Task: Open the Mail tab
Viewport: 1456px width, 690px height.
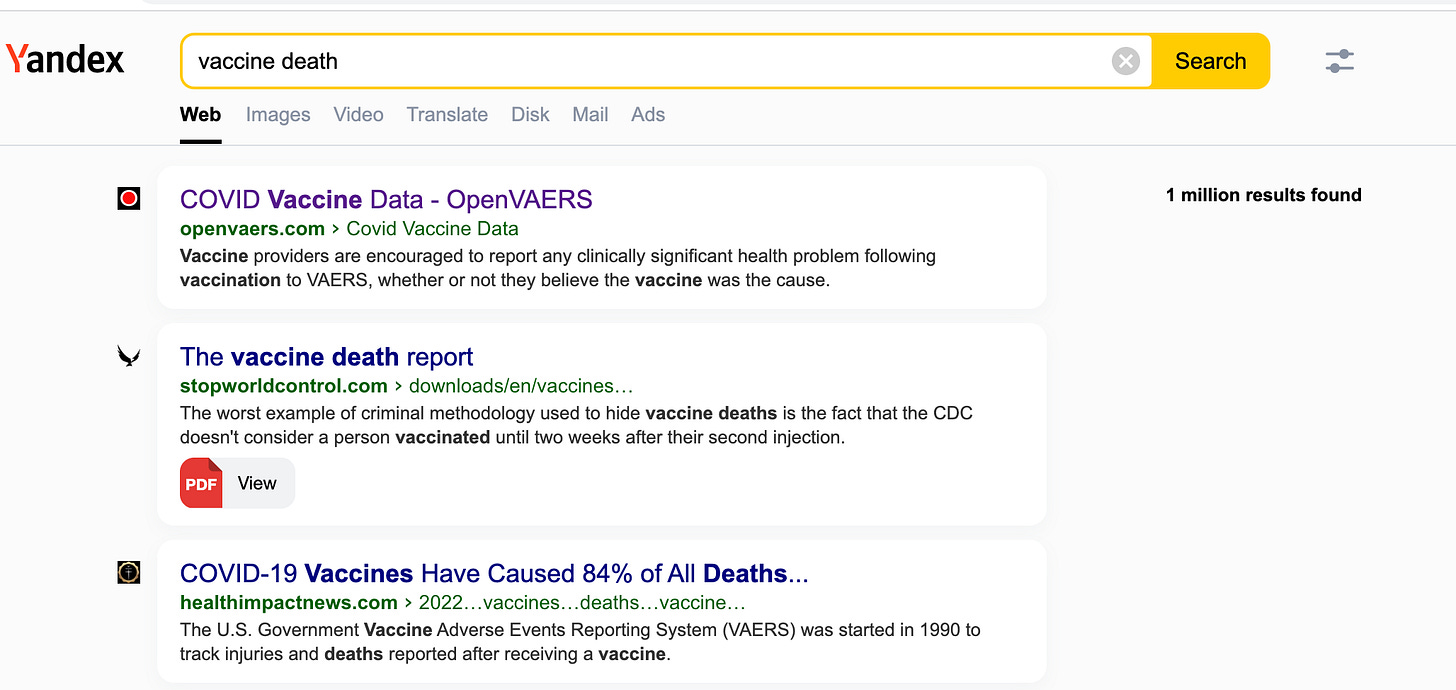Action: 590,115
